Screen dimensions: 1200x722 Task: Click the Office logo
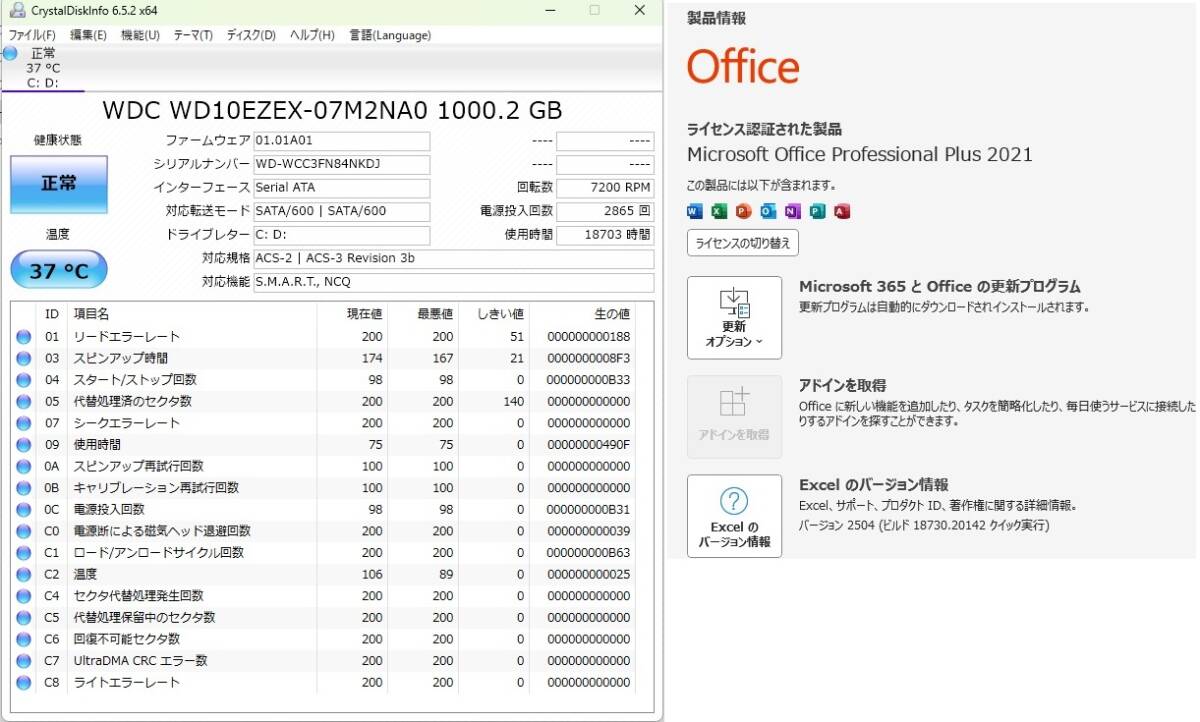[743, 67]
